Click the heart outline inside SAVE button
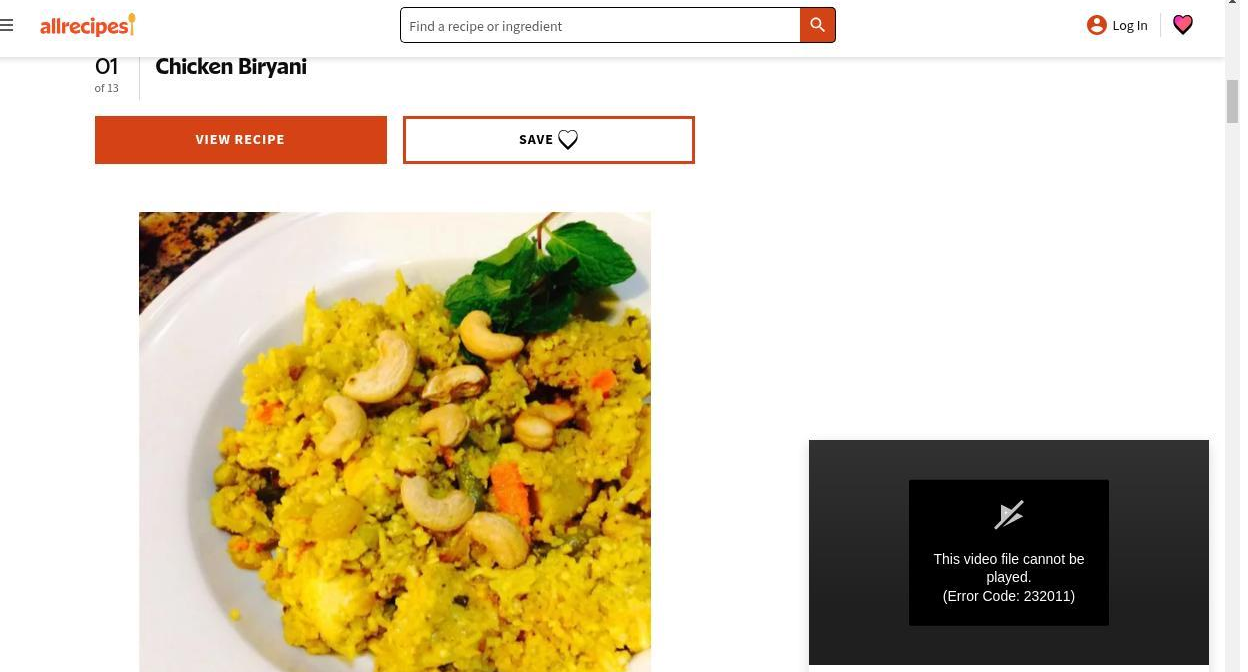 click(x=568, y=140)
